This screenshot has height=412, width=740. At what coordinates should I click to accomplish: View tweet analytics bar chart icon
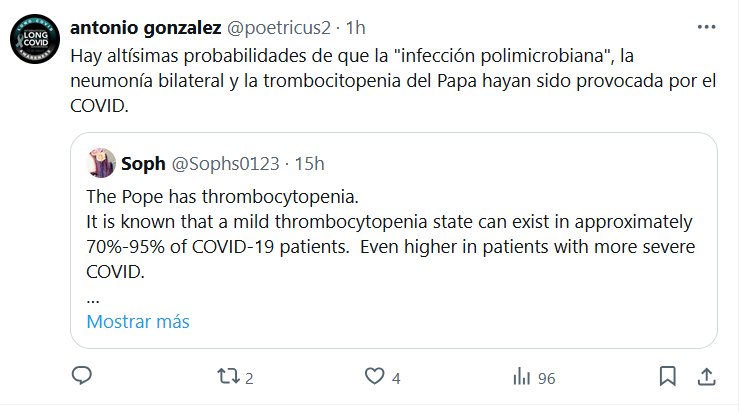520,377
